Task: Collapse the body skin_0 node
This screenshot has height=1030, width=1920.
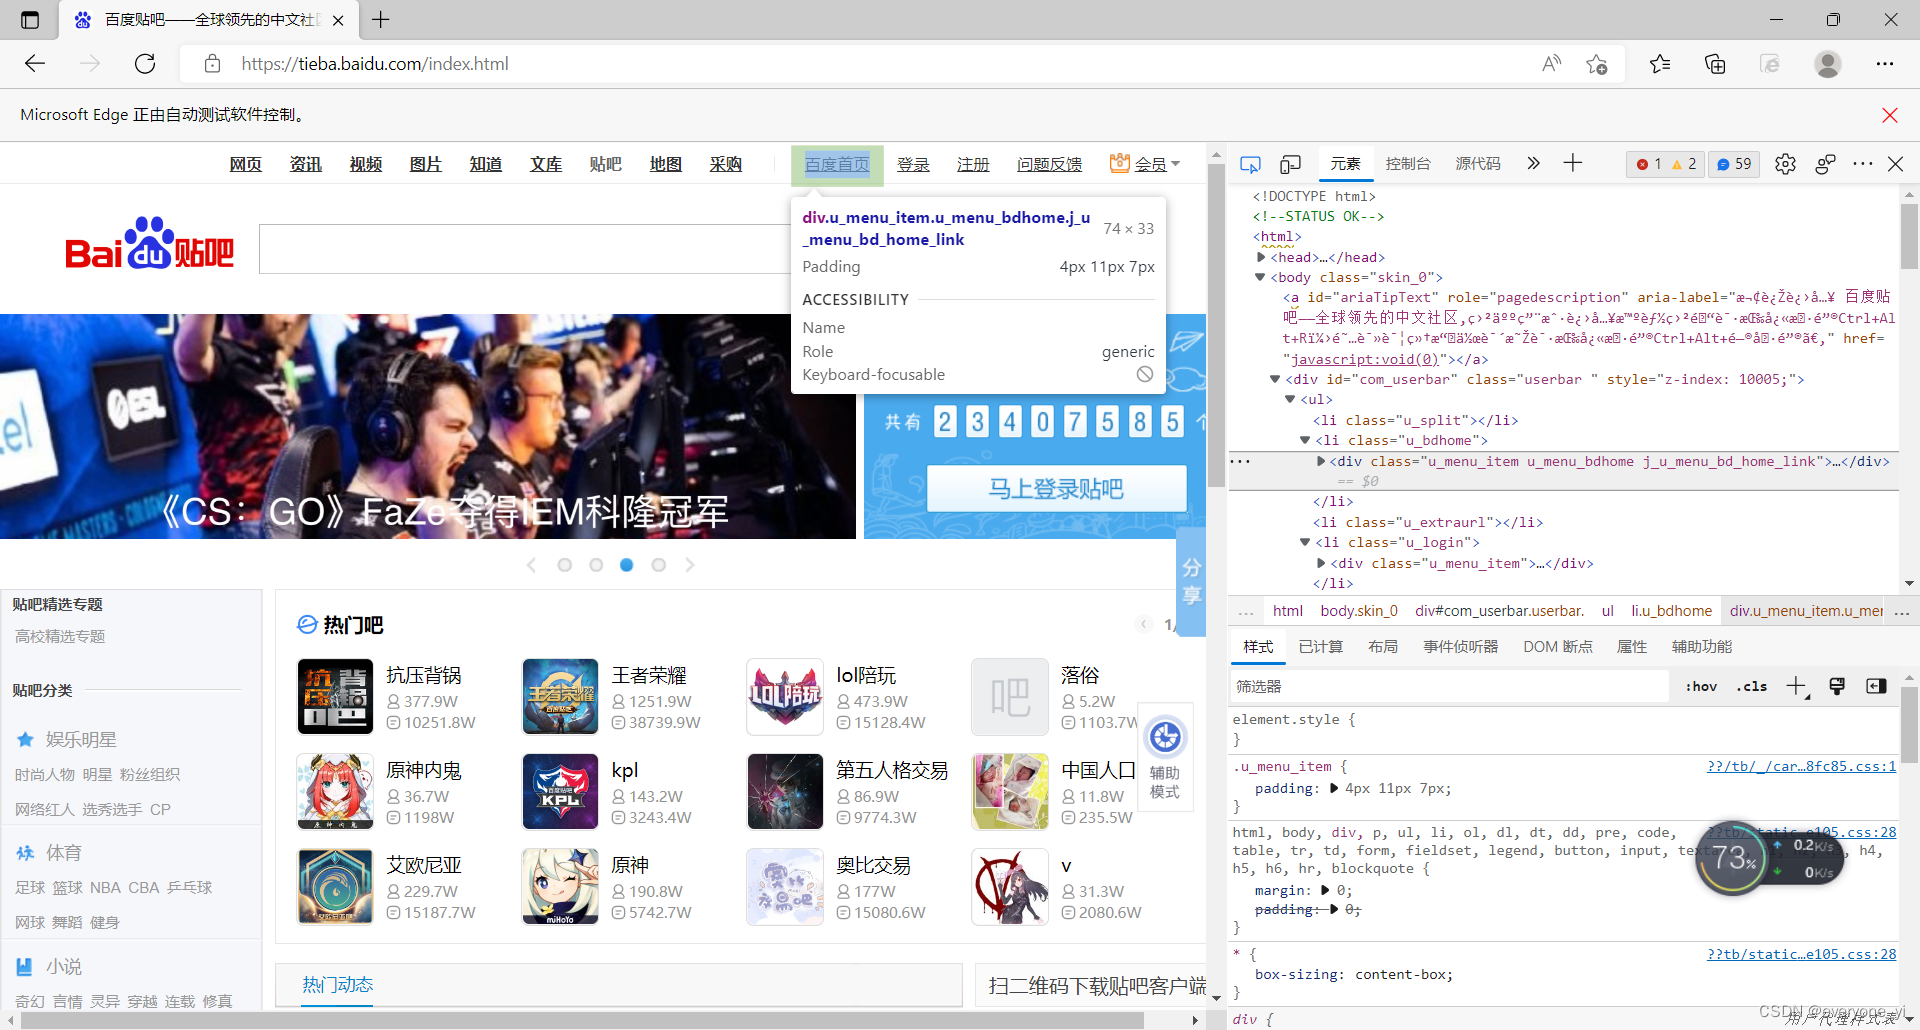Action: point(1260,277)
